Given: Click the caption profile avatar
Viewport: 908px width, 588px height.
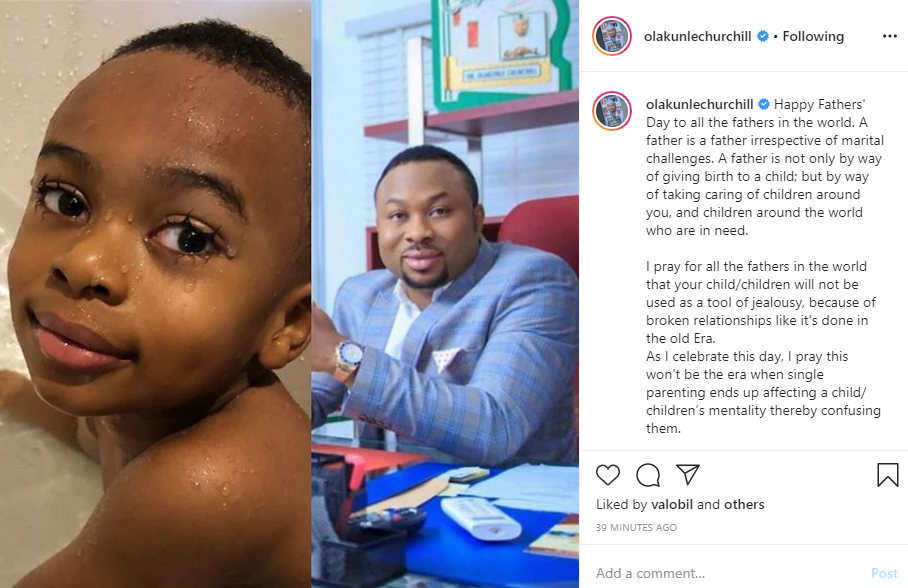Looking at the screenshot, I should (612, 111).
